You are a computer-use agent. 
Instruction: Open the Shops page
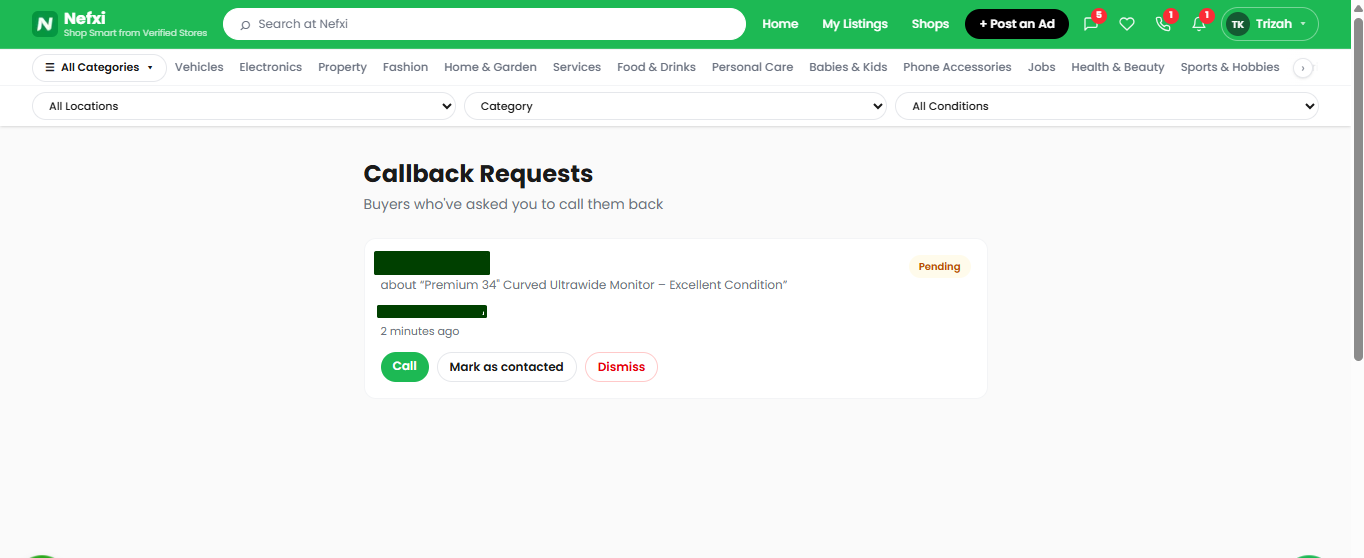pos(930,24)
